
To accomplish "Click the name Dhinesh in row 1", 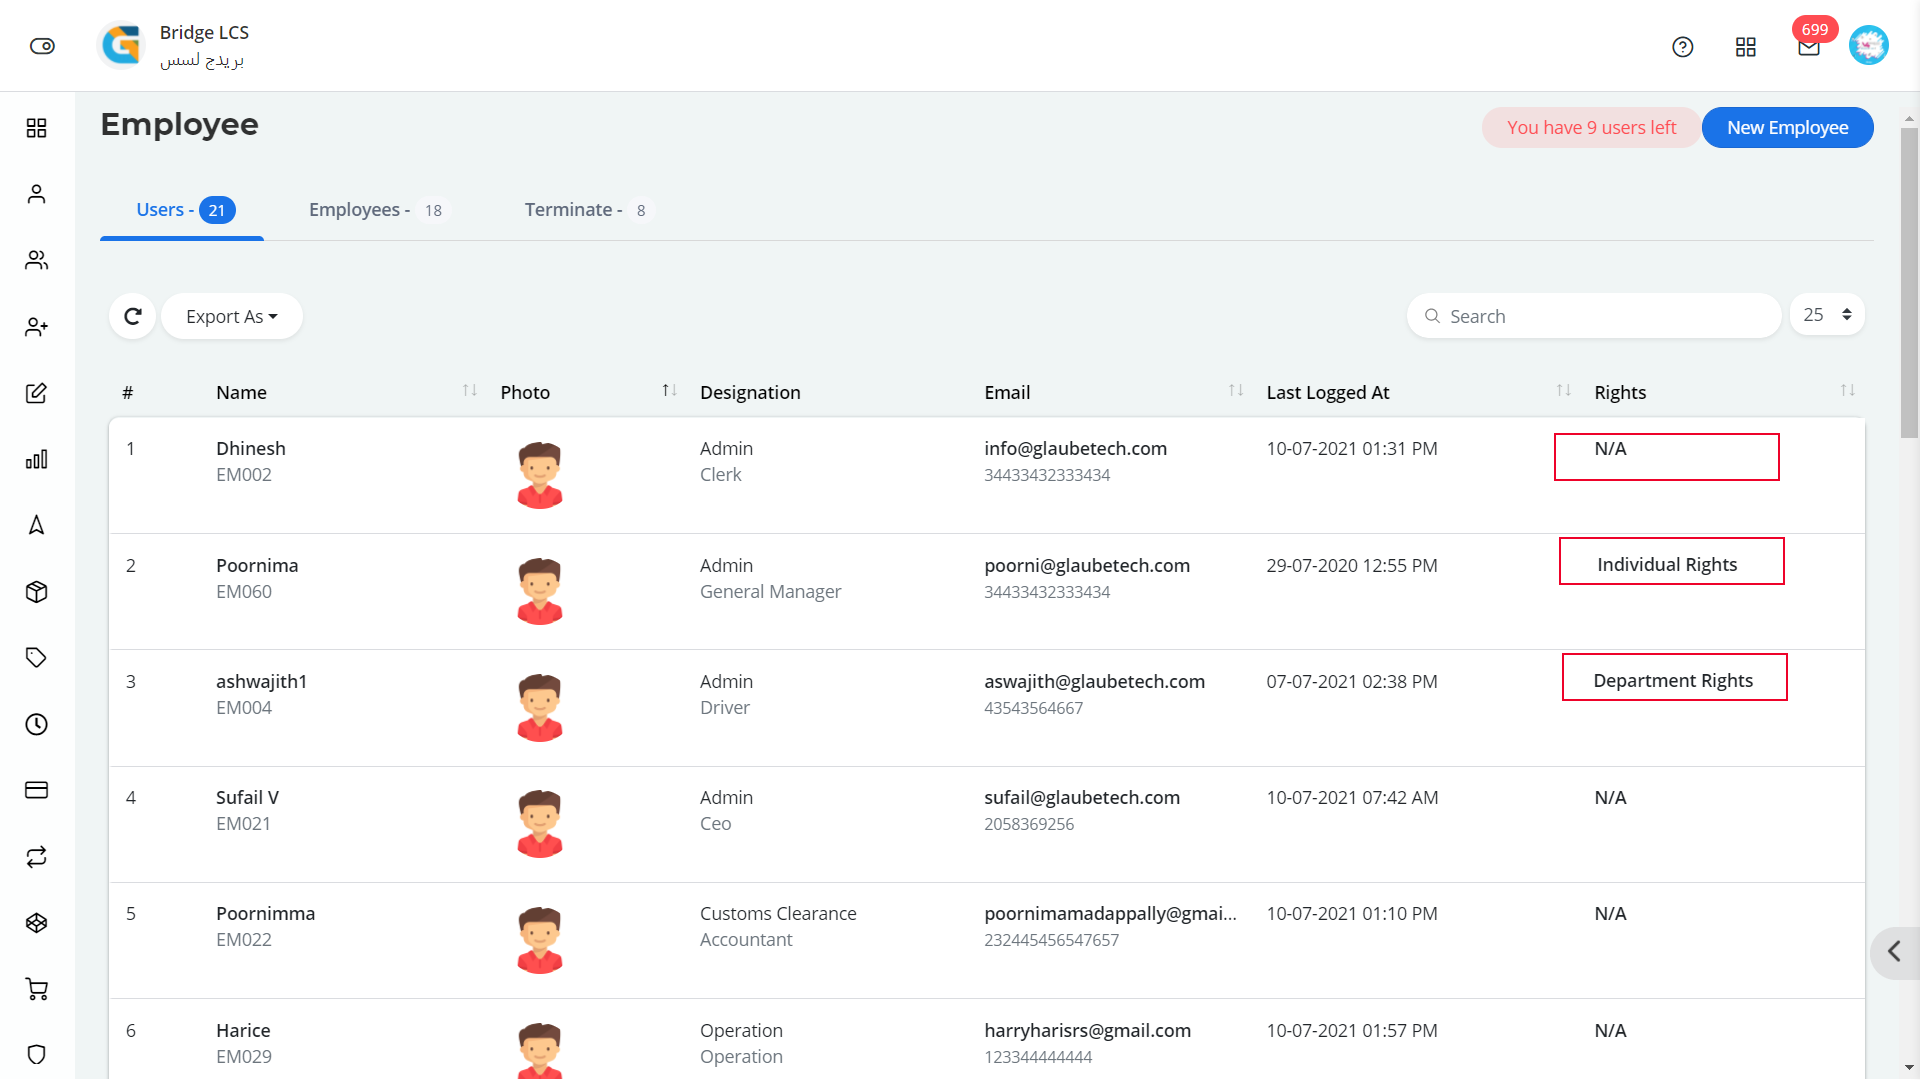I will (251, 449).
